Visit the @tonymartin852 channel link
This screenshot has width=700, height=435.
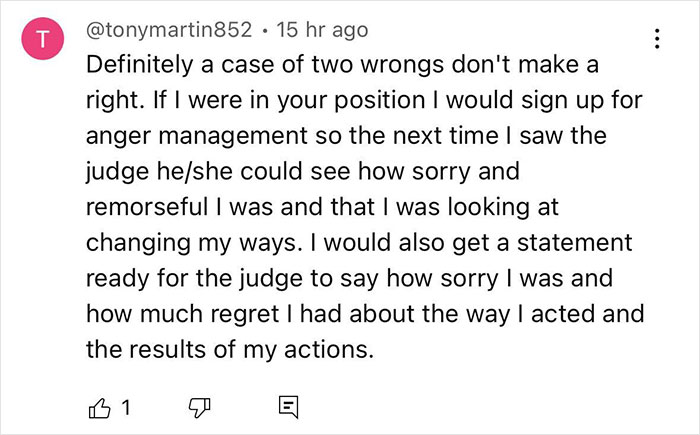tap(166, 33)
